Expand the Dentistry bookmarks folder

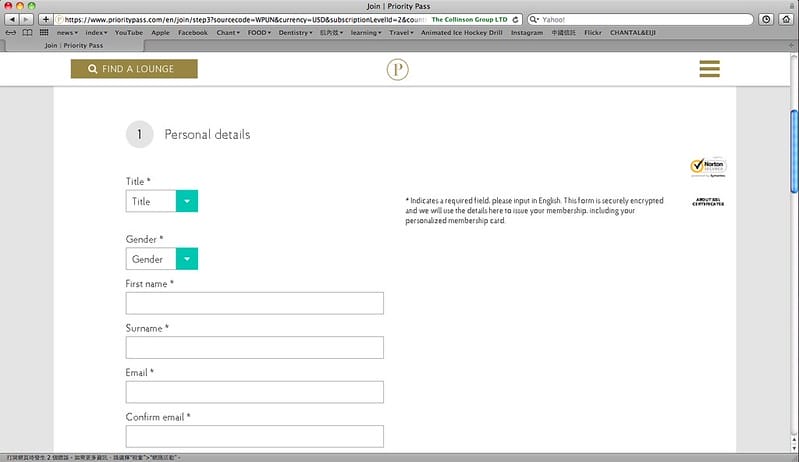click(296, 33)
